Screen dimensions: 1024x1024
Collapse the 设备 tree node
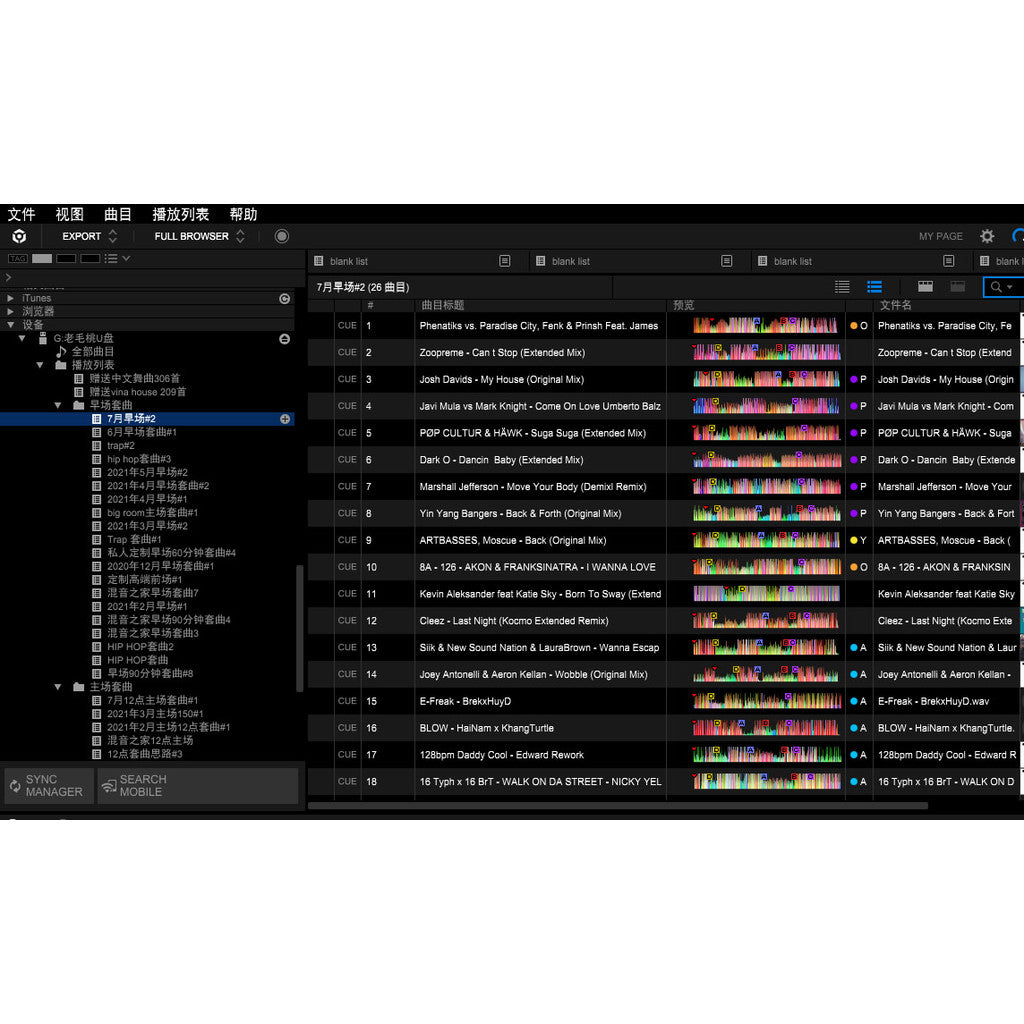coord(10,325)
